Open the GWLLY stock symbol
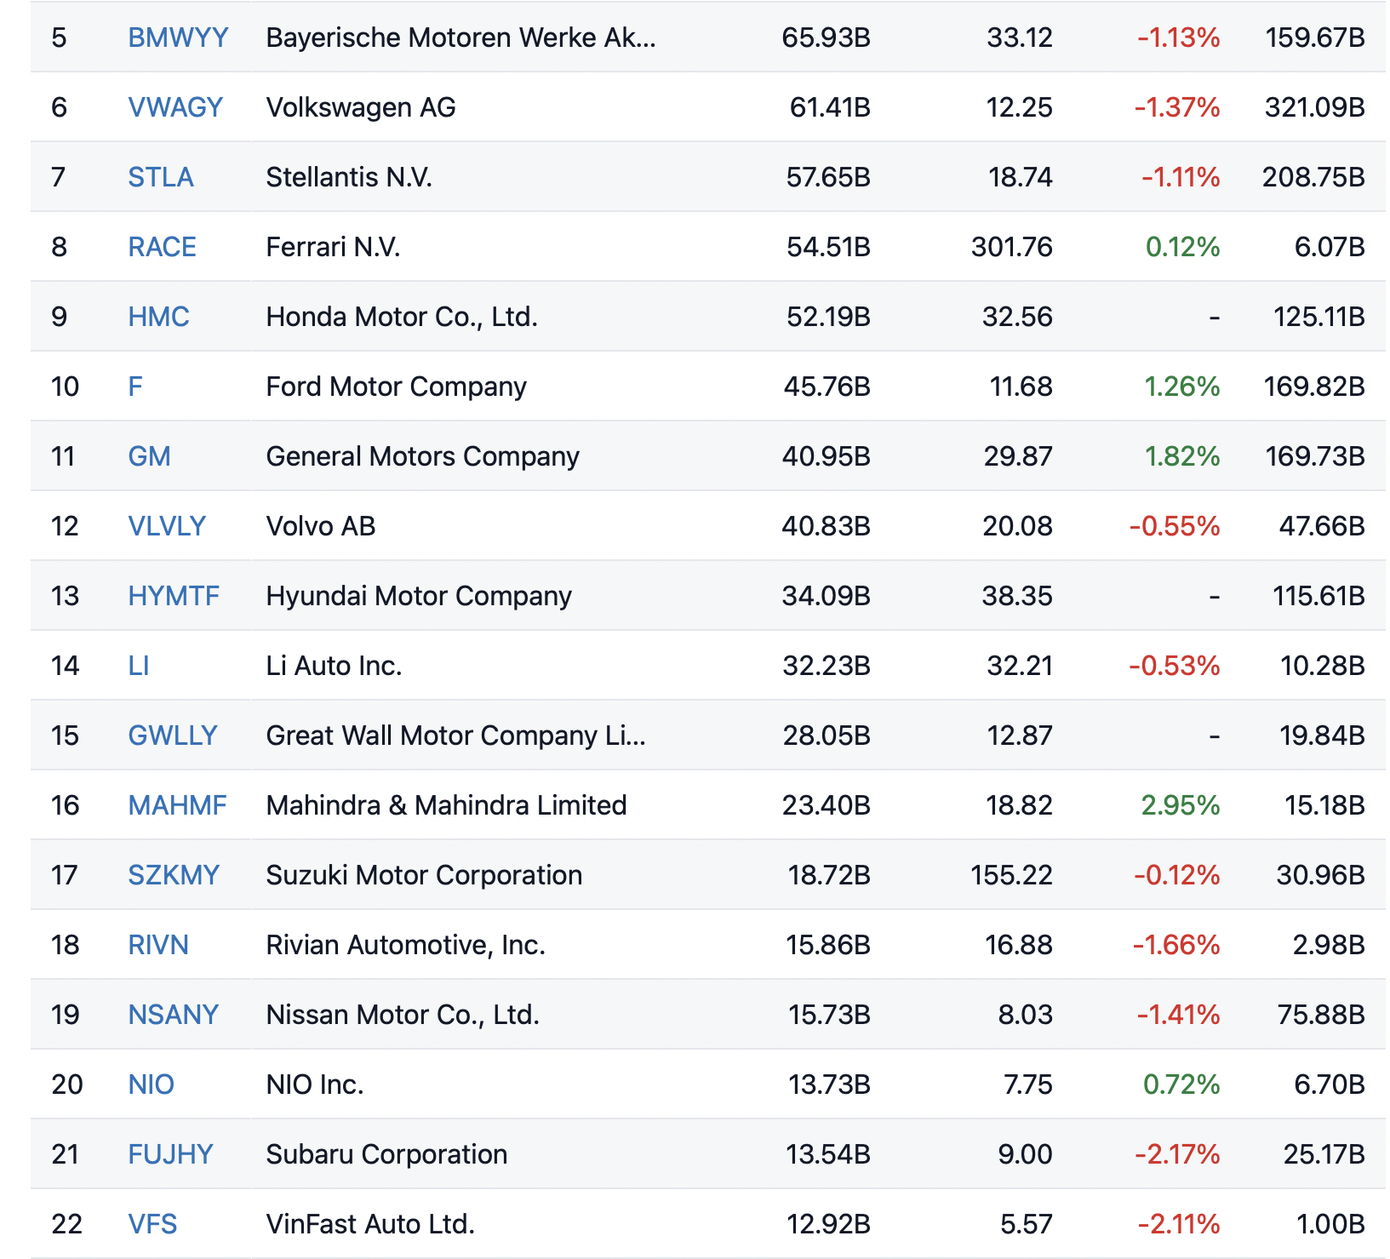 tap(172, 736)
